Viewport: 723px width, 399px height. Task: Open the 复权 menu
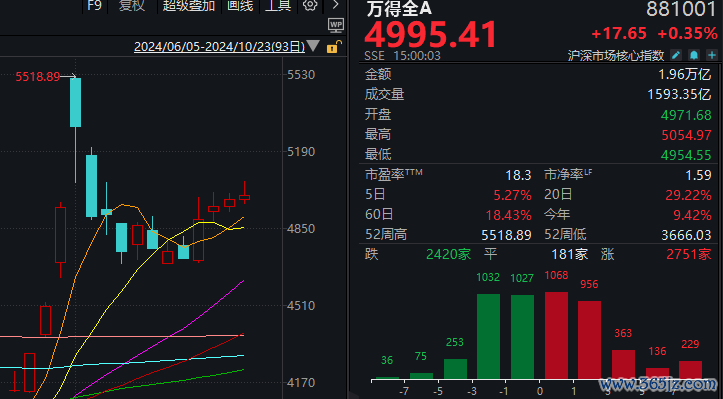click(x=132, y=5)
